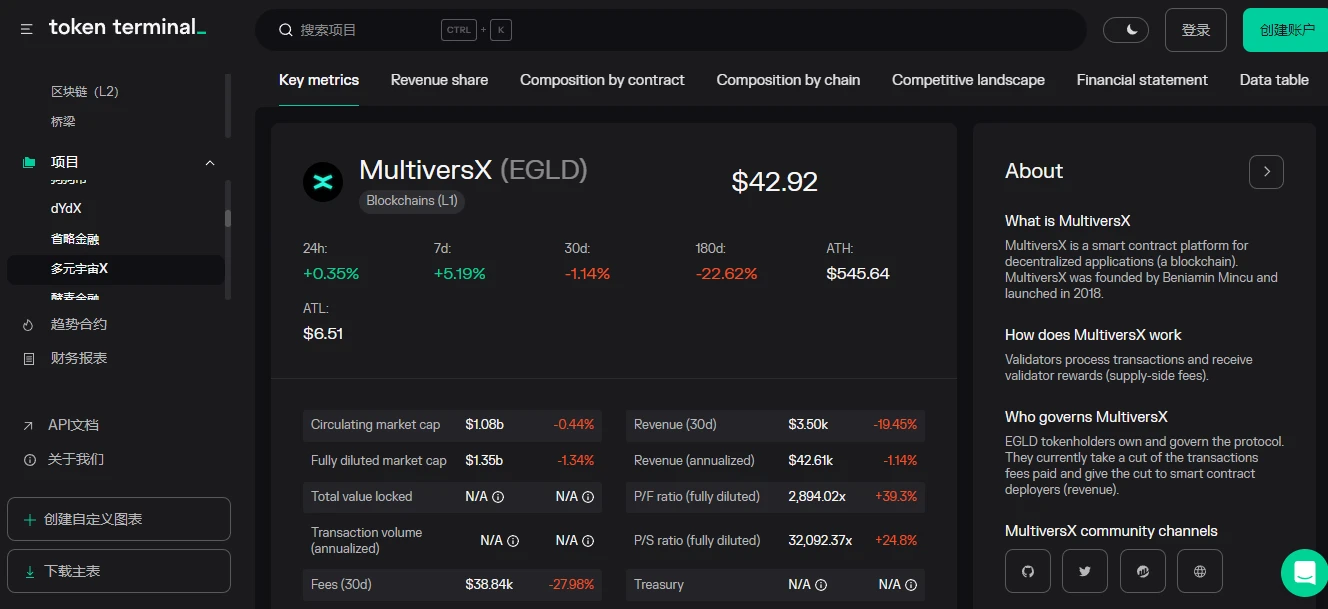Click the 关于我们 info icon
Viewport: 1328px width, 609px height.
28,460
